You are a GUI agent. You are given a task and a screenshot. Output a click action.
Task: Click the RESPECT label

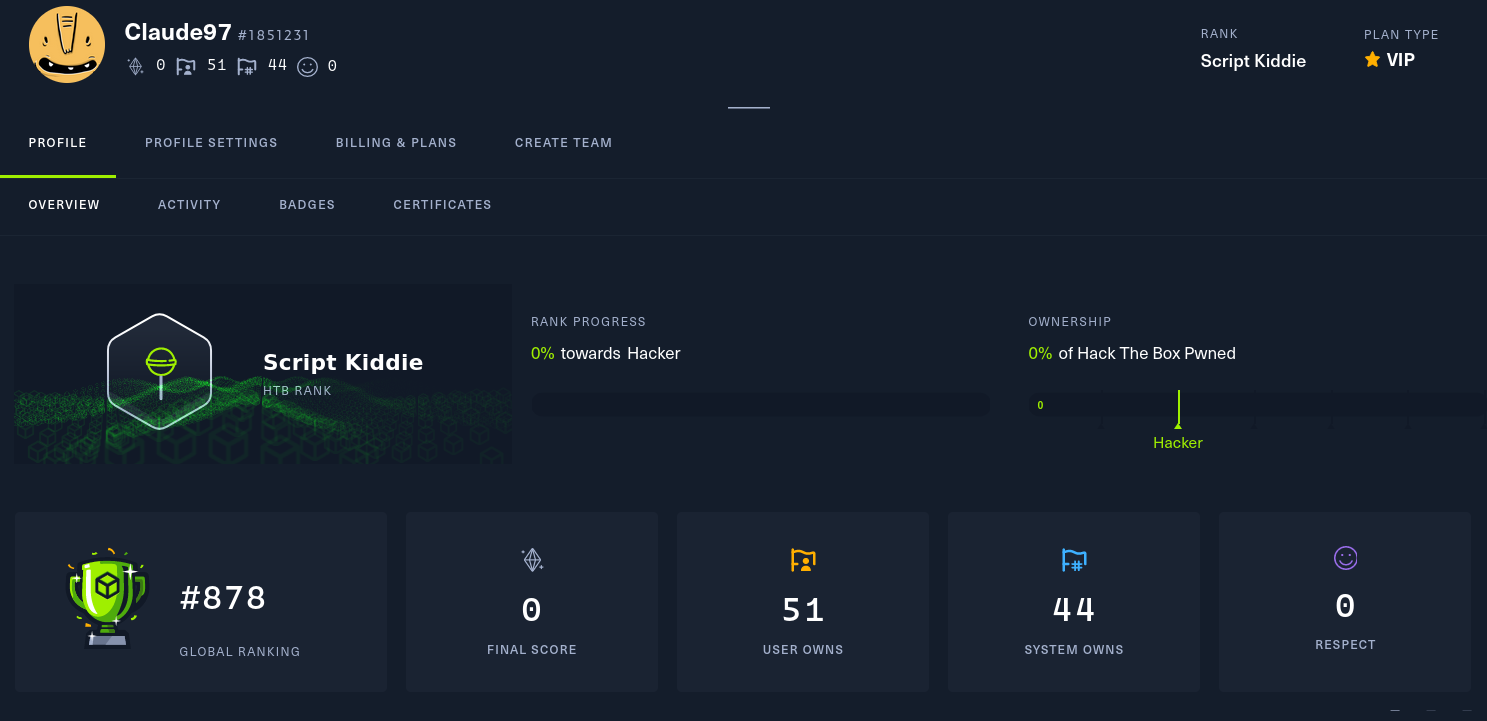coord(1345,645)
